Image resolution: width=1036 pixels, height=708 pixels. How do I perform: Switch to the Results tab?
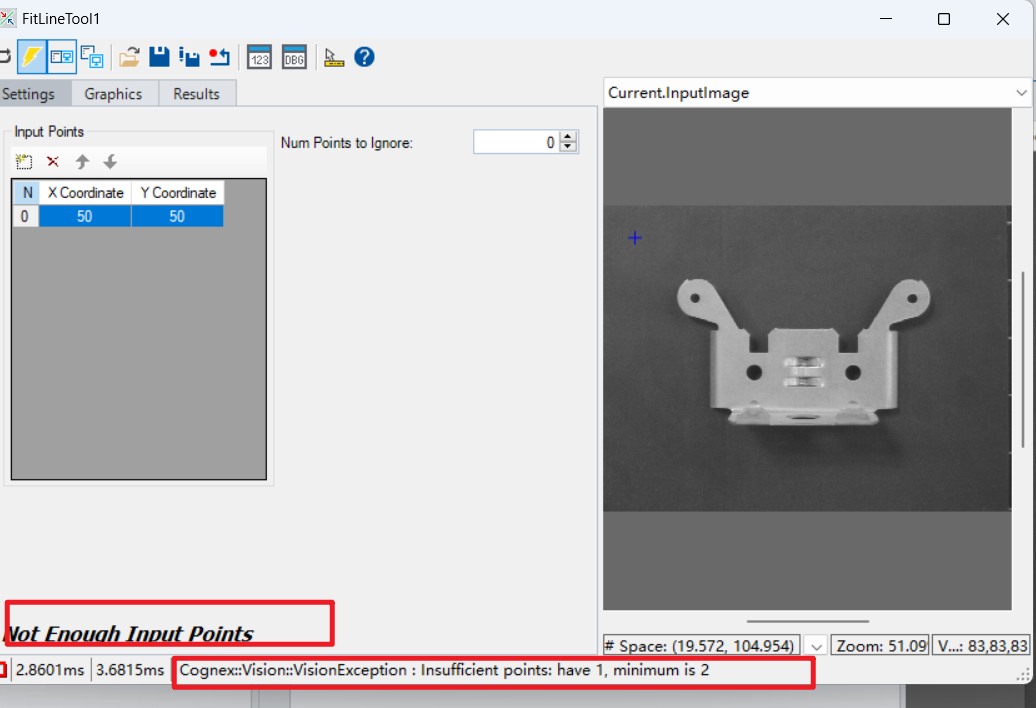196,94
